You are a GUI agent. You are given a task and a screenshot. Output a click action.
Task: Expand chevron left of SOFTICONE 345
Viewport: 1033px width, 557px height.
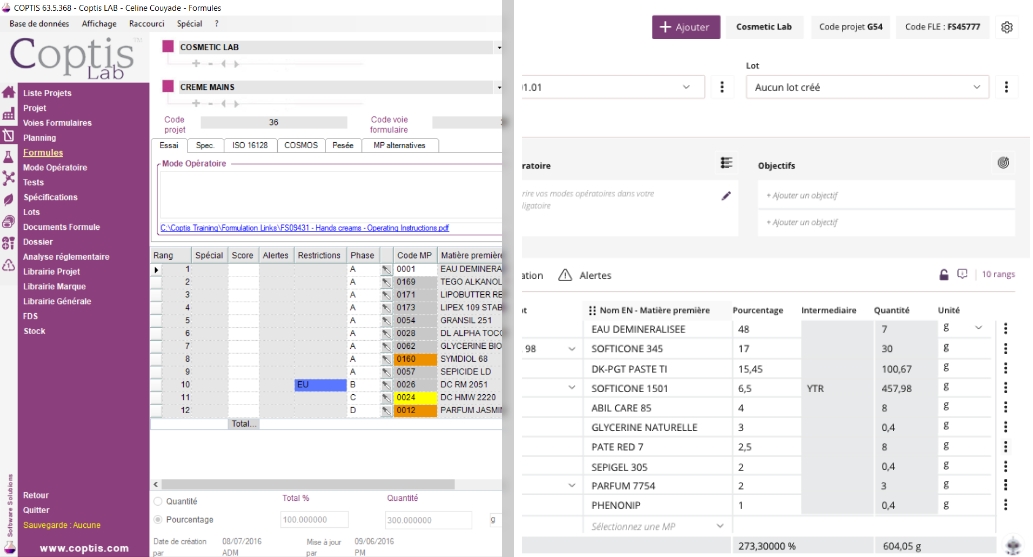[571, 348]
